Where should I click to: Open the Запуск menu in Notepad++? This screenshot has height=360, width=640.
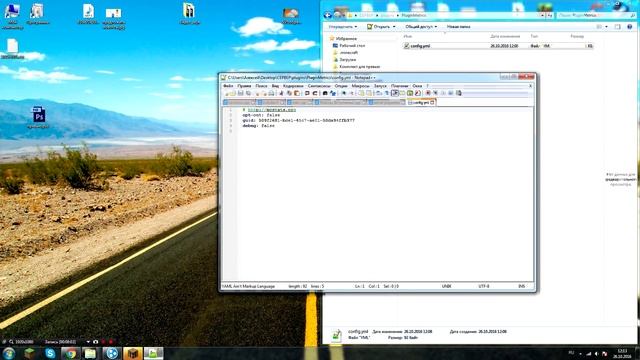[380, 86]
